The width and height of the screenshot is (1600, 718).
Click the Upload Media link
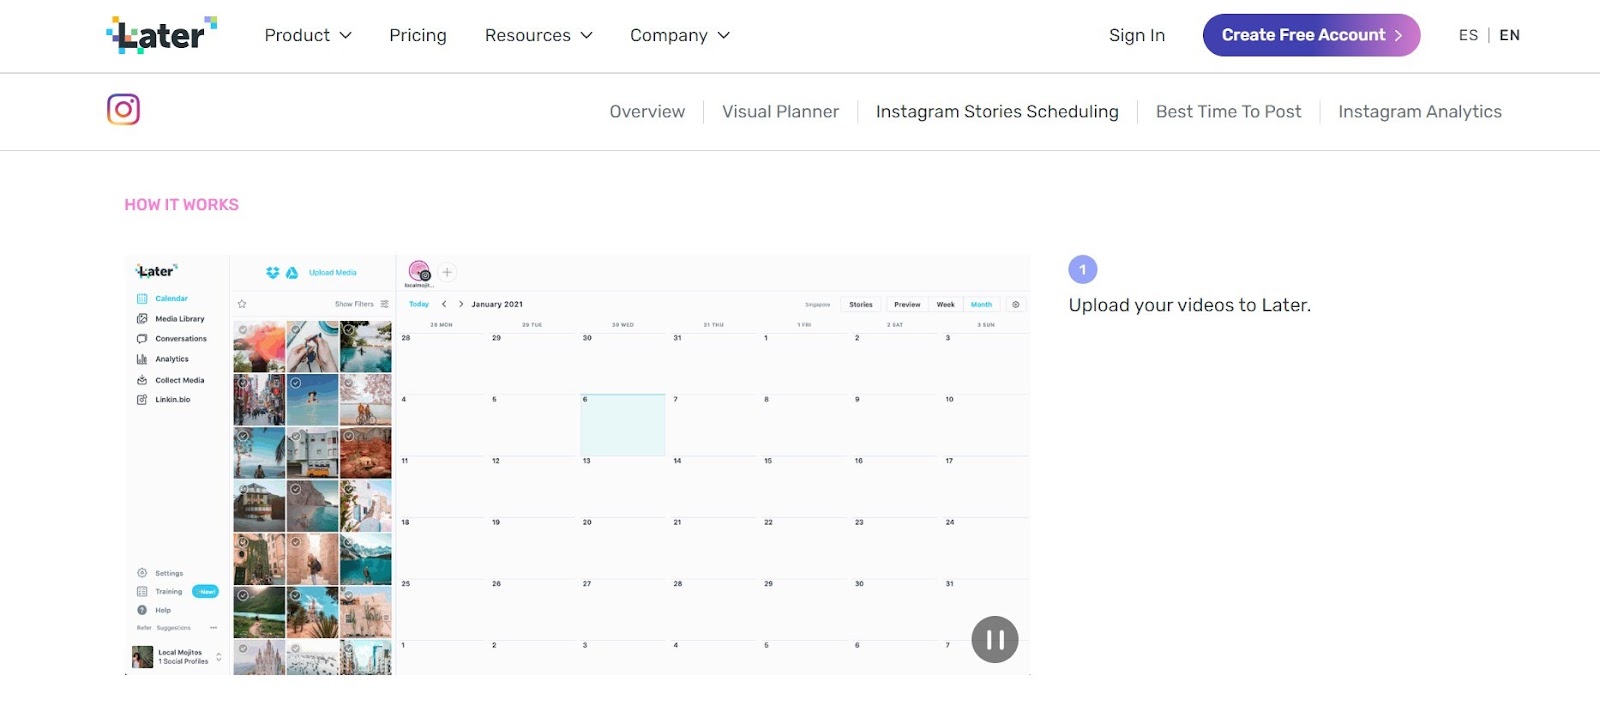pyautogui.click(x=333, y=272)
